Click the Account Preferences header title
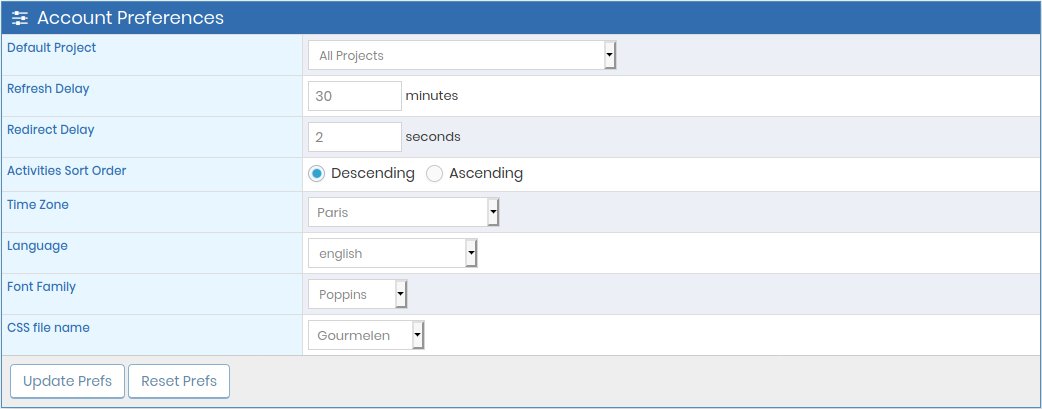Image resolution: width=1042 pixels, height=409 pixels. coord(130,18)
